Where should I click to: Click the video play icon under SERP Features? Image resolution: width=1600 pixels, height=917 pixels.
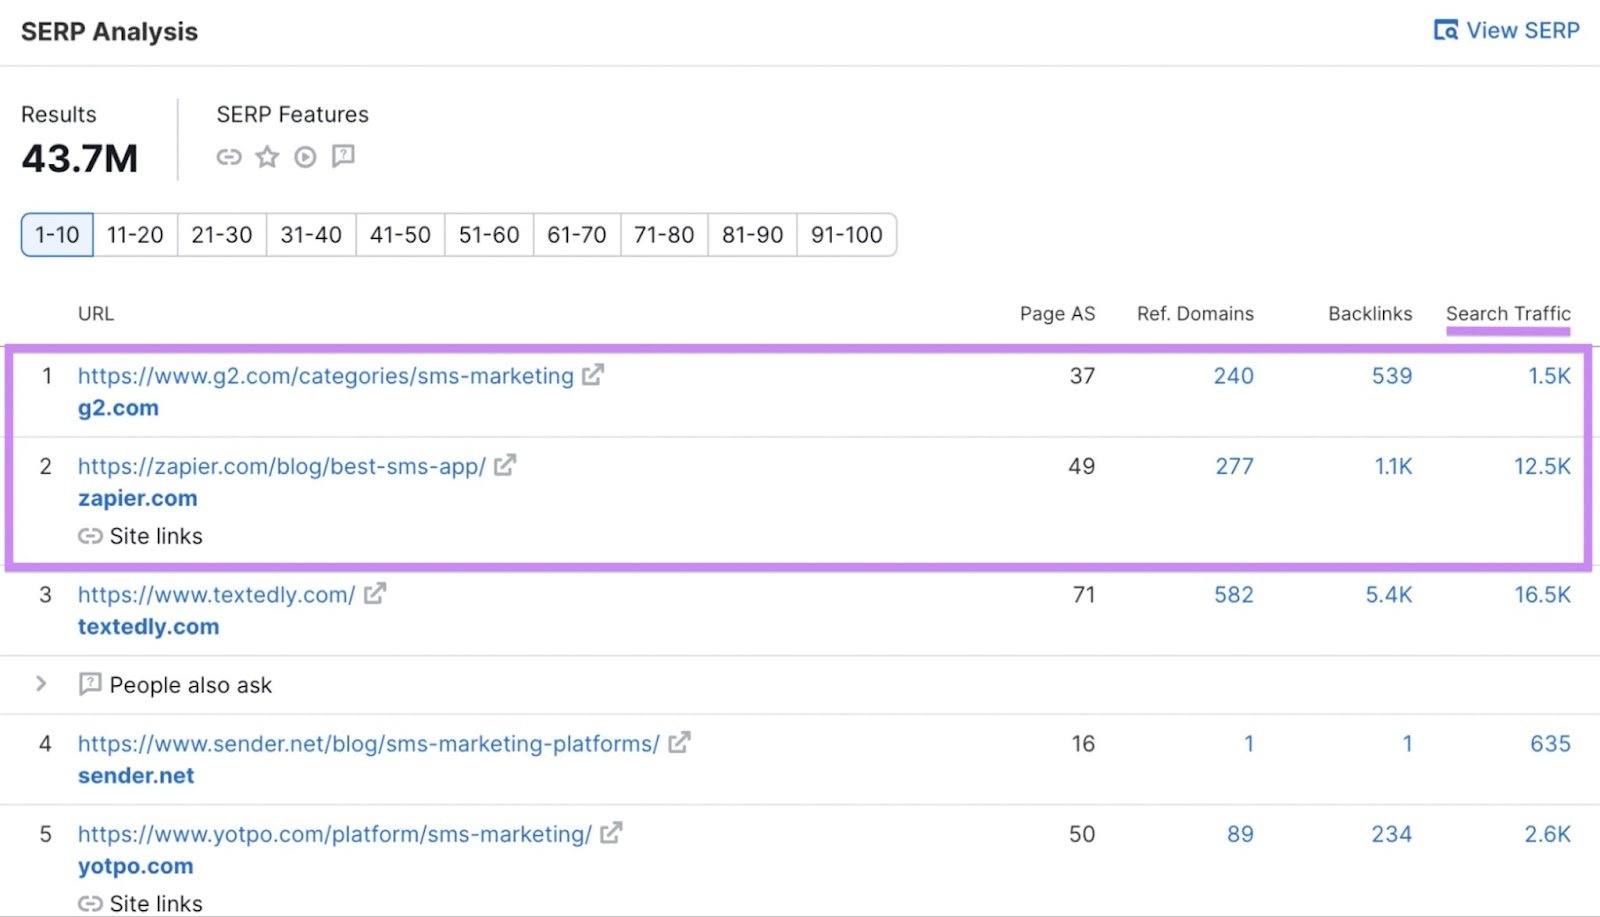tap(305, 157)
